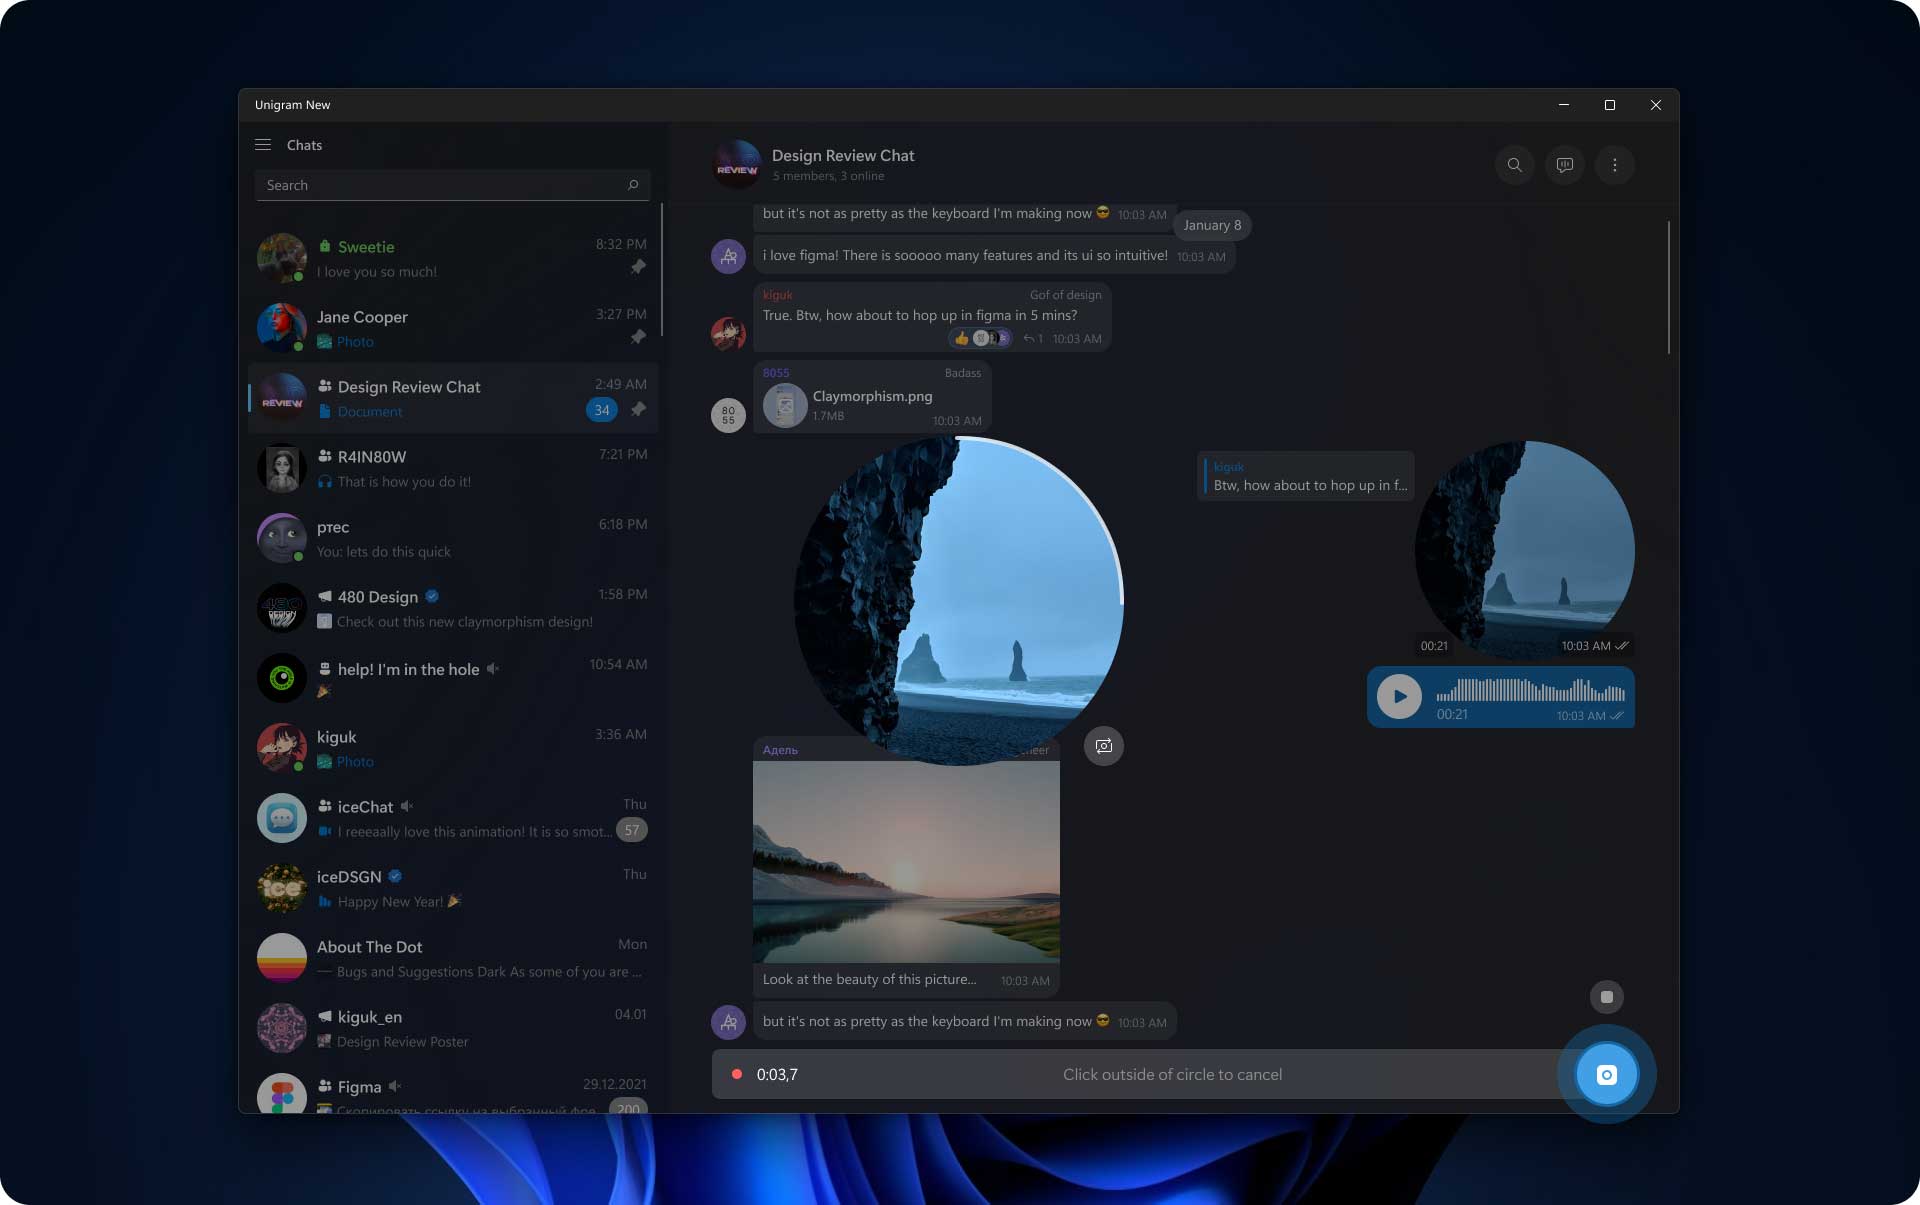Open the Claymorphism.png file attachment

coord(872,397)
